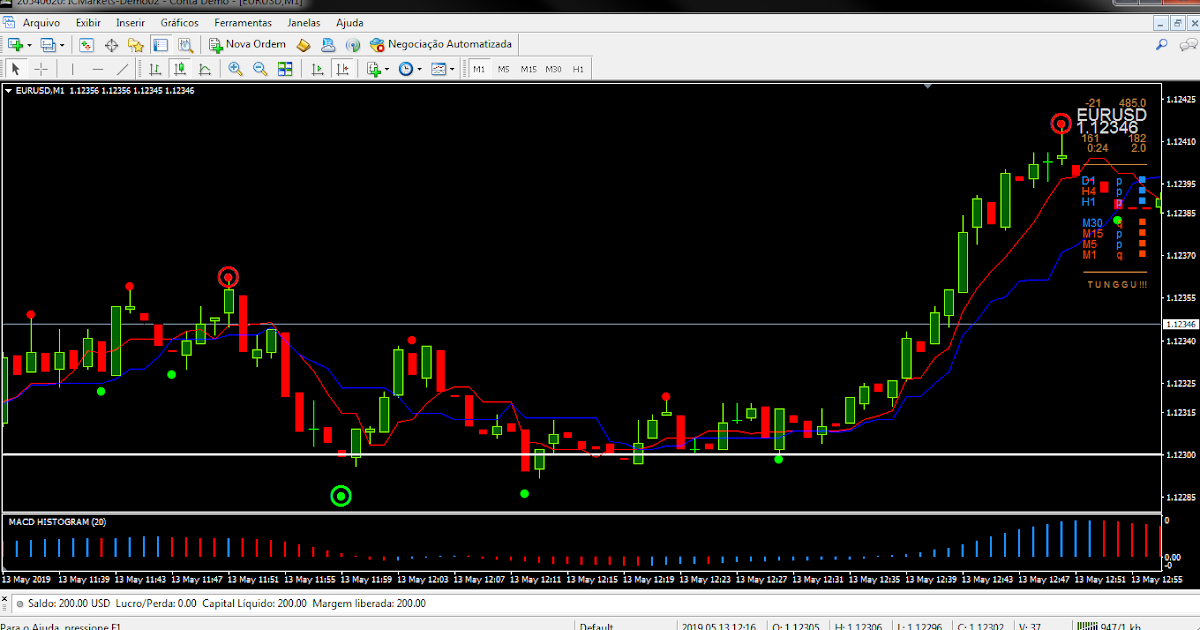
Task: Click the Periods clock icon
Action: tap(405, 69)
